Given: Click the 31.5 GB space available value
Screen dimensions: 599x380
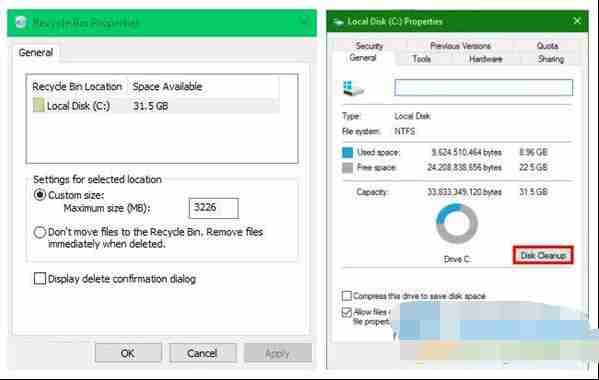Looking at the screenshot, I should click(151, 106).
